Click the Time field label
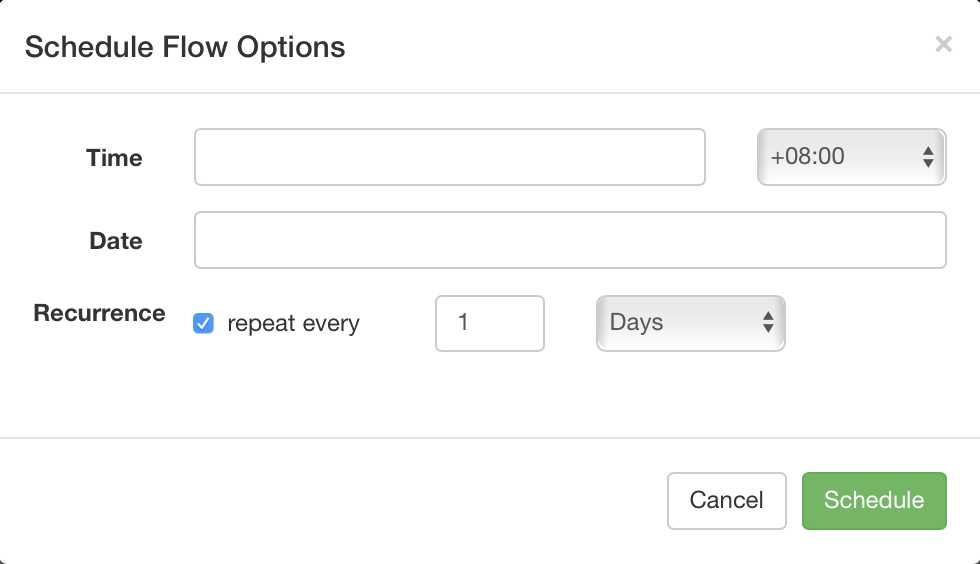 (114, 158)
